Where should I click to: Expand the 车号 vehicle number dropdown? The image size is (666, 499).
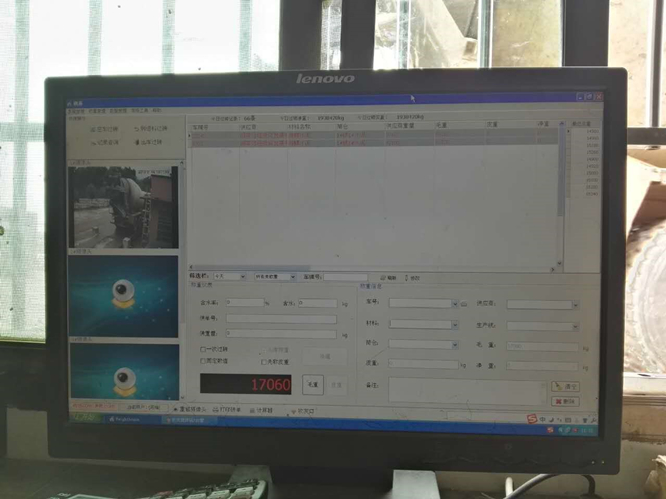click(x=454, y=303)
